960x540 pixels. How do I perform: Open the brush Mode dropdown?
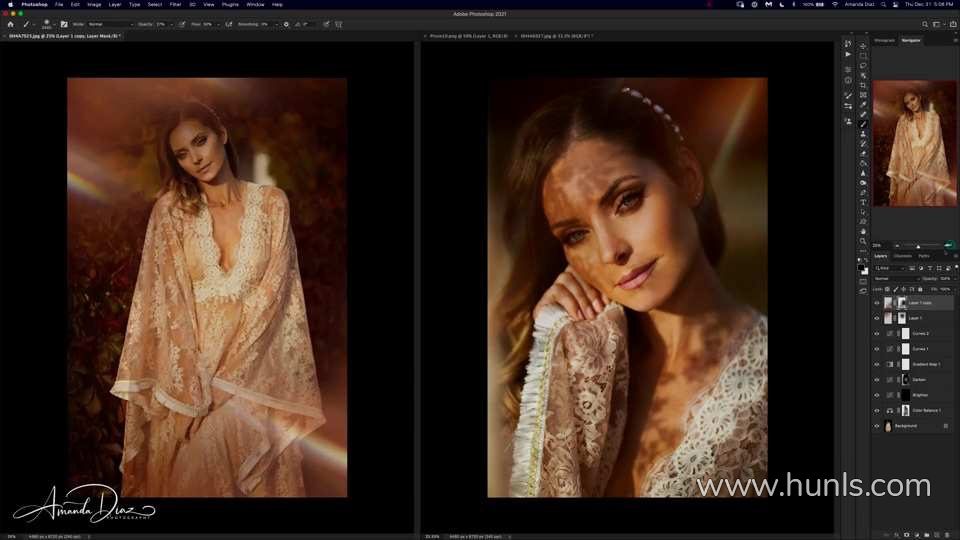tap(110, 24)
